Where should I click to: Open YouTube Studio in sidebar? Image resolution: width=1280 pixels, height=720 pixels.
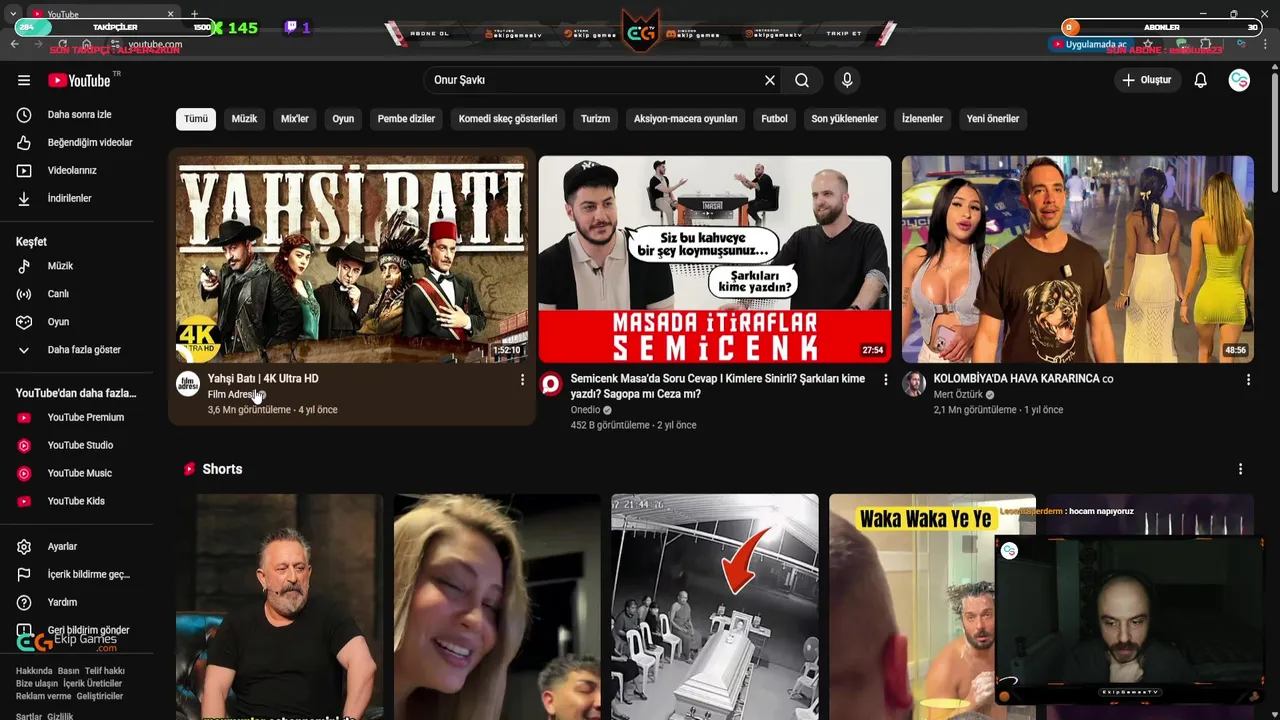(x=80, y=446)
